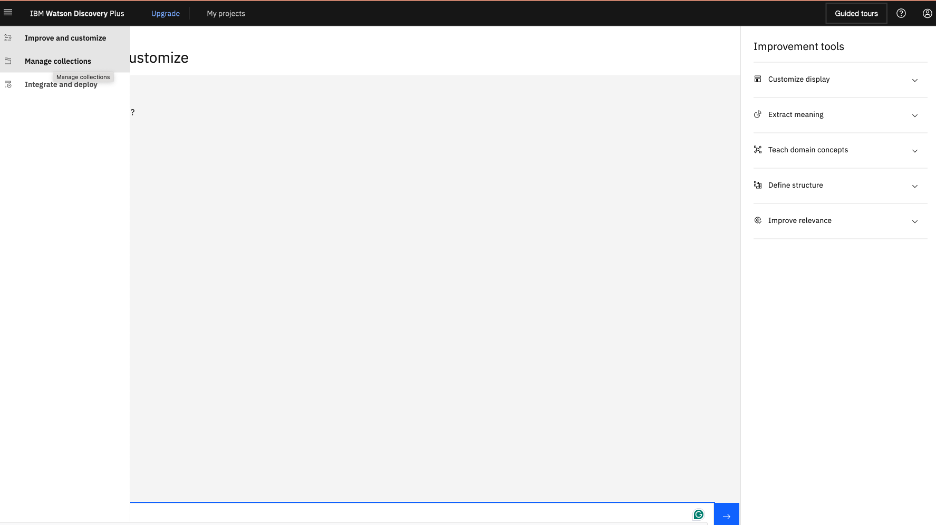
Task: Select Improve and customize in side menu
Action: [65, 38]
